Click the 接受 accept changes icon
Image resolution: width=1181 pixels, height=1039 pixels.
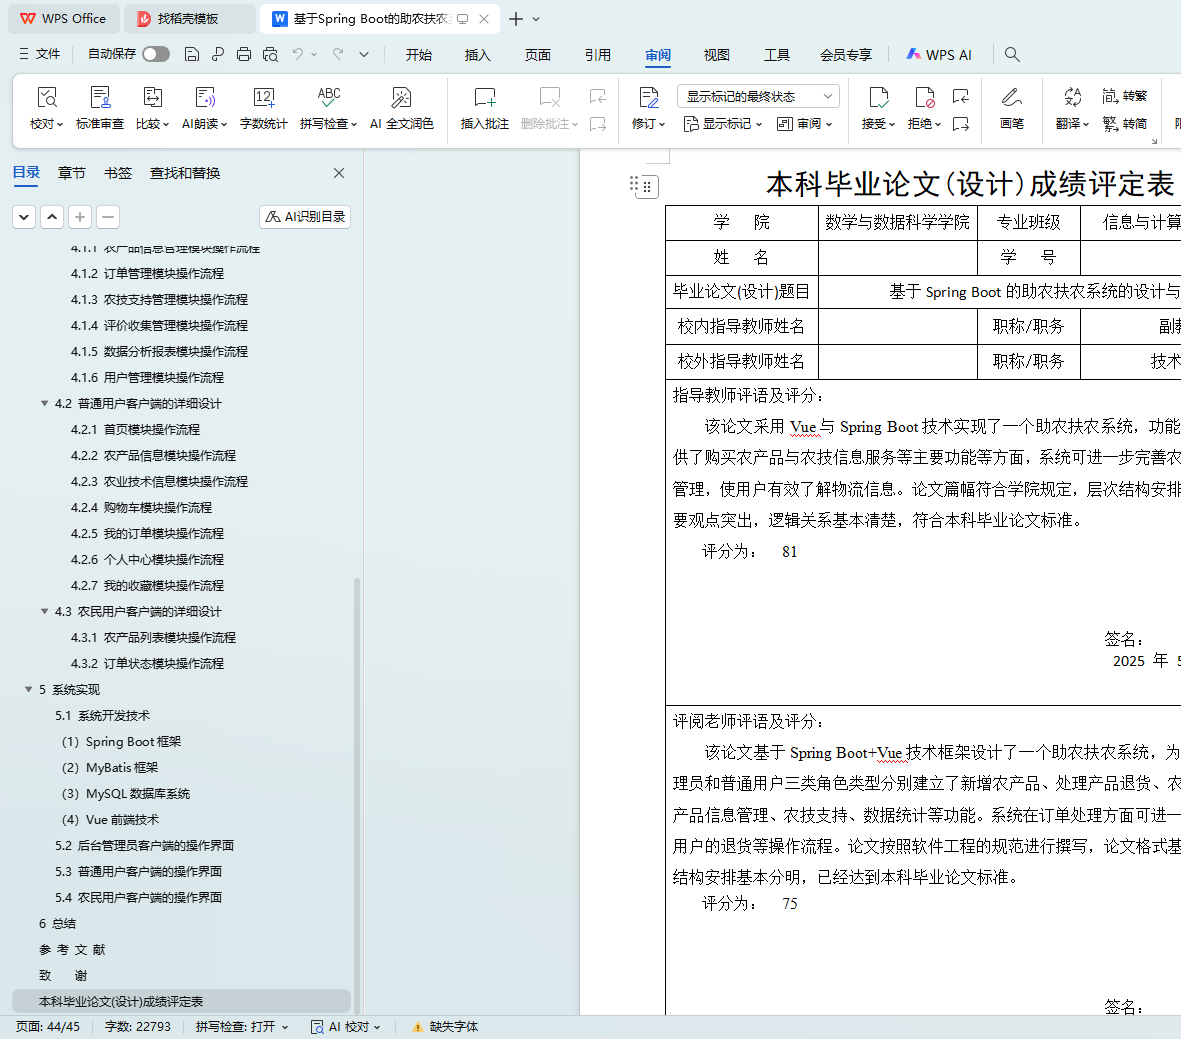pyautogui.click(x=878, y=98)
